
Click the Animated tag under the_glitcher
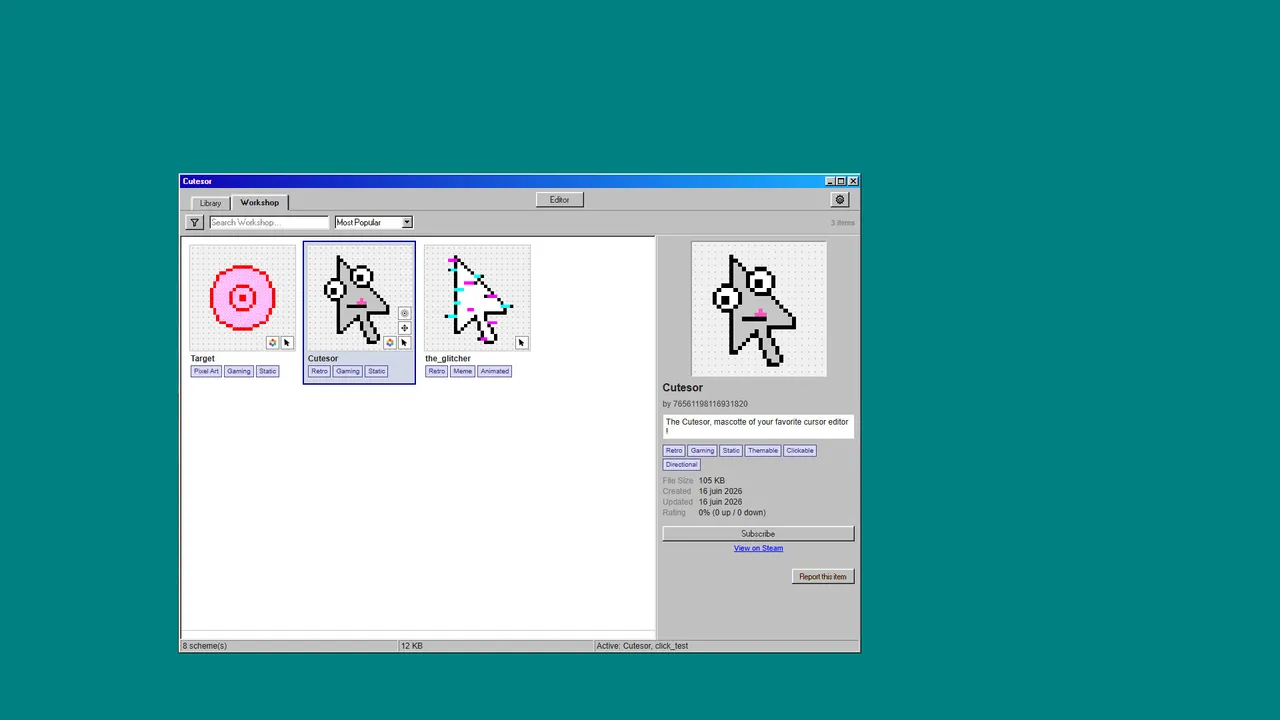(494, 371)
